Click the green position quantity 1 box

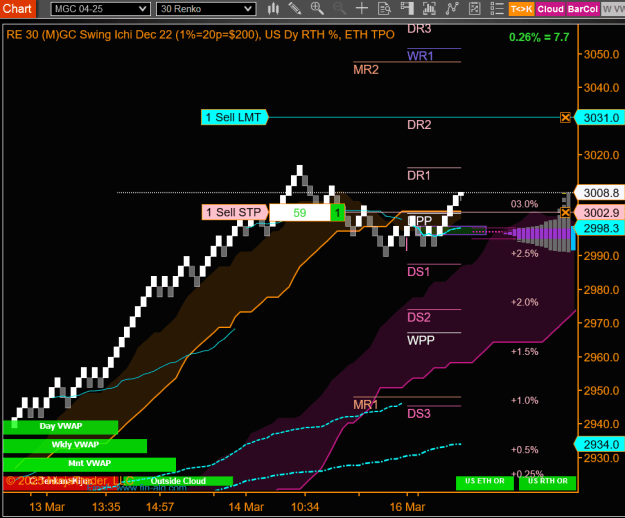337,212
